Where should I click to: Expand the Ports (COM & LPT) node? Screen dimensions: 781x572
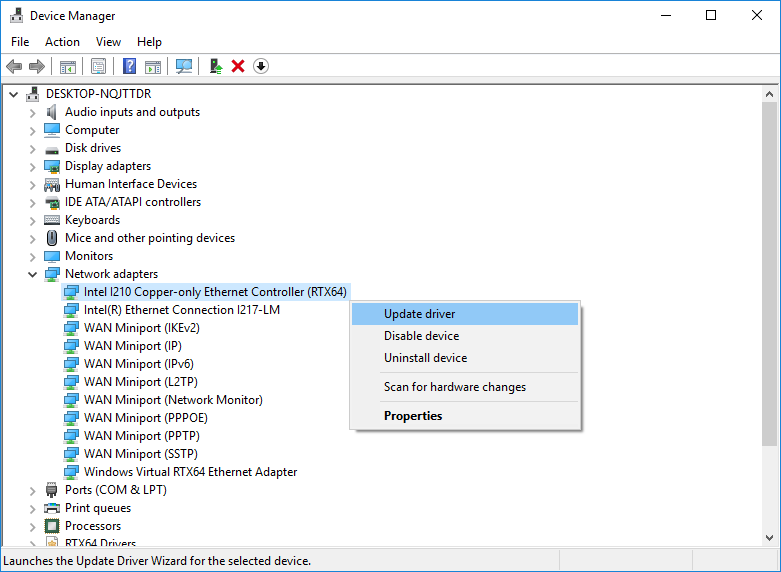pyautogui.click(x=33, y=490)
